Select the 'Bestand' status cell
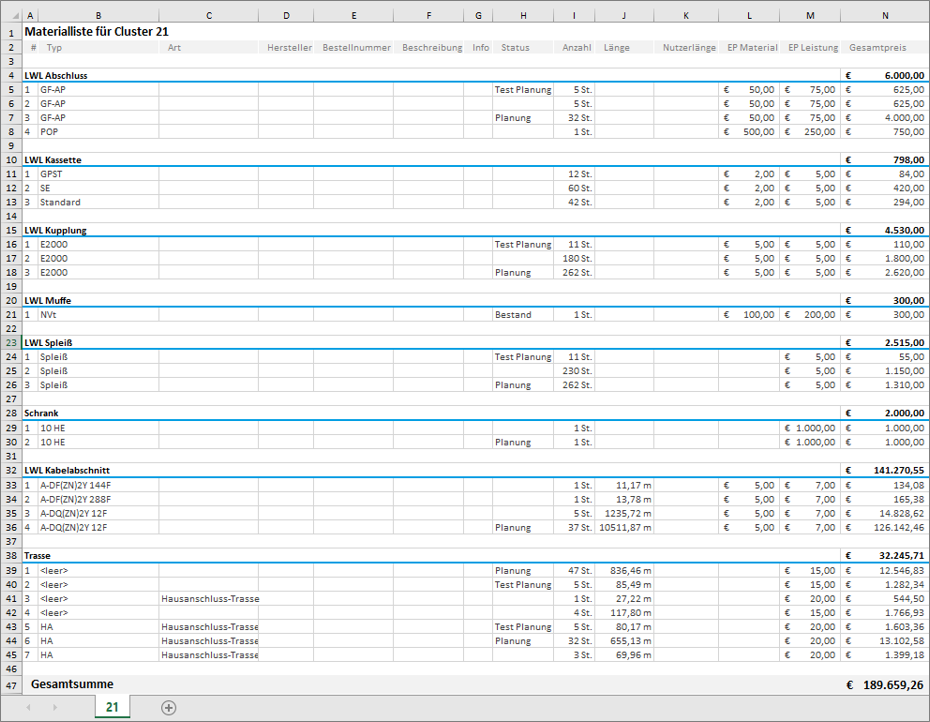This screenshot has width=930, height=722. 523,314
